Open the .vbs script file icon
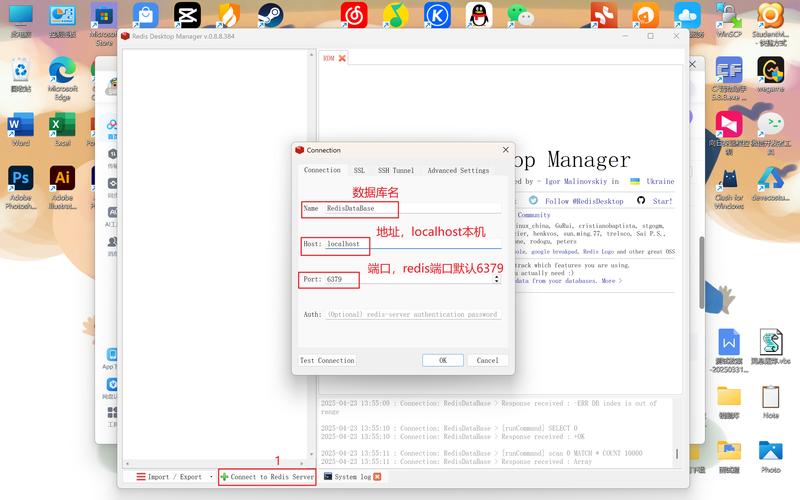Viewport: 800px width, 500px height. pyautogui.click(x=770, y=347)
